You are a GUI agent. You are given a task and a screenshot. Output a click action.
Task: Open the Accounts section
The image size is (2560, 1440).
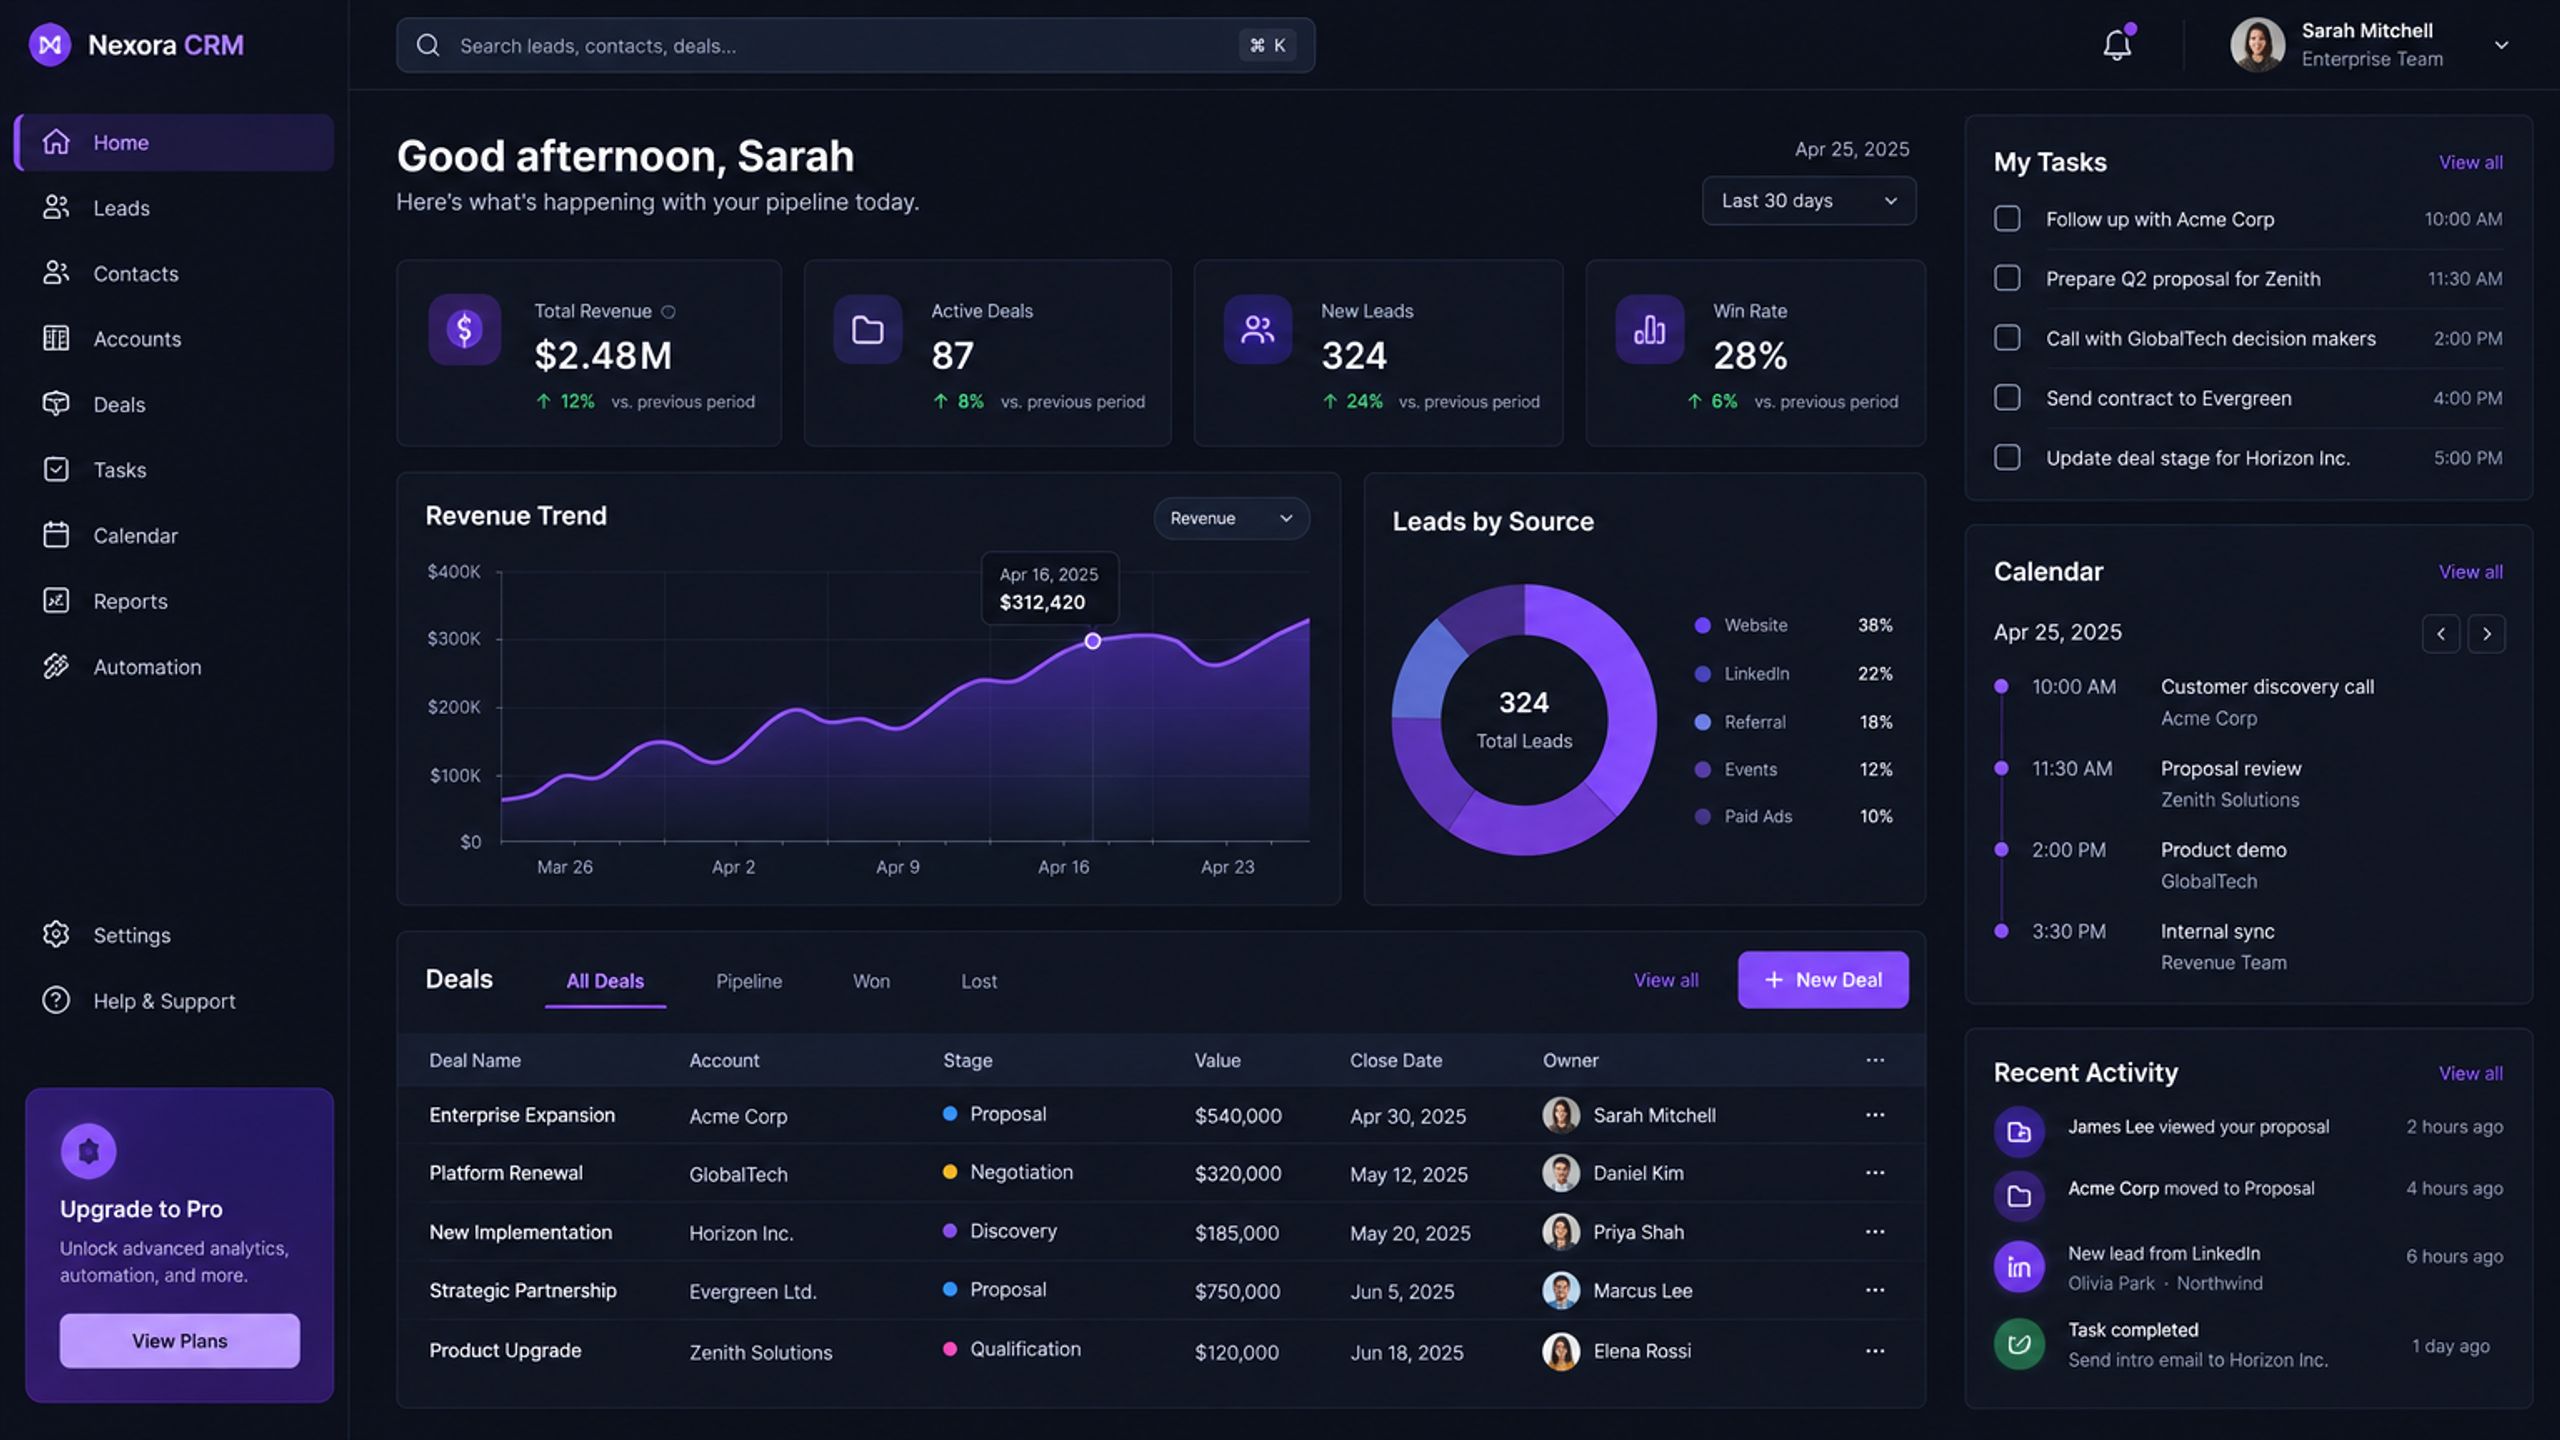(x=174, y=339)
